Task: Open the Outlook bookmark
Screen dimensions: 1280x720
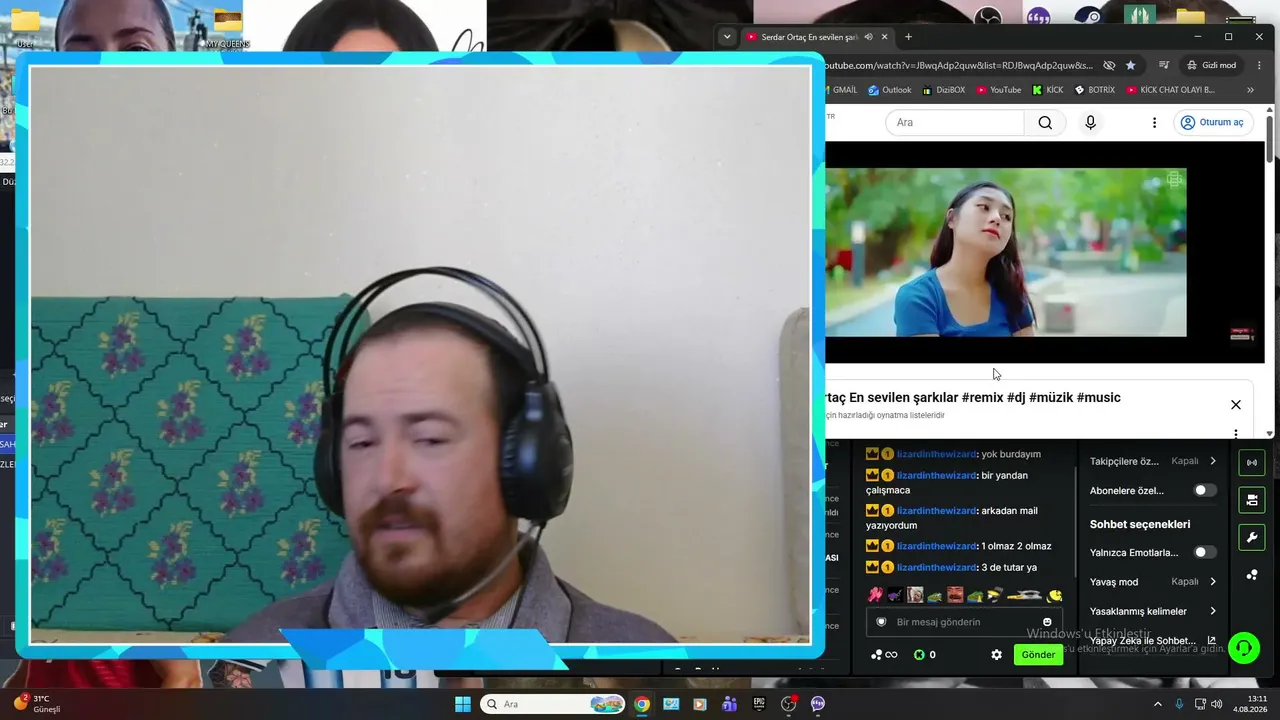Action: (889, 90)
